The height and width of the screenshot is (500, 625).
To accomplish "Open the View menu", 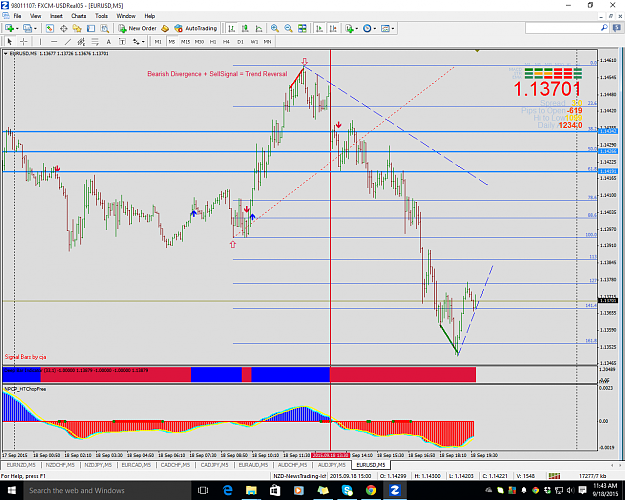I will tap(35, 16).
